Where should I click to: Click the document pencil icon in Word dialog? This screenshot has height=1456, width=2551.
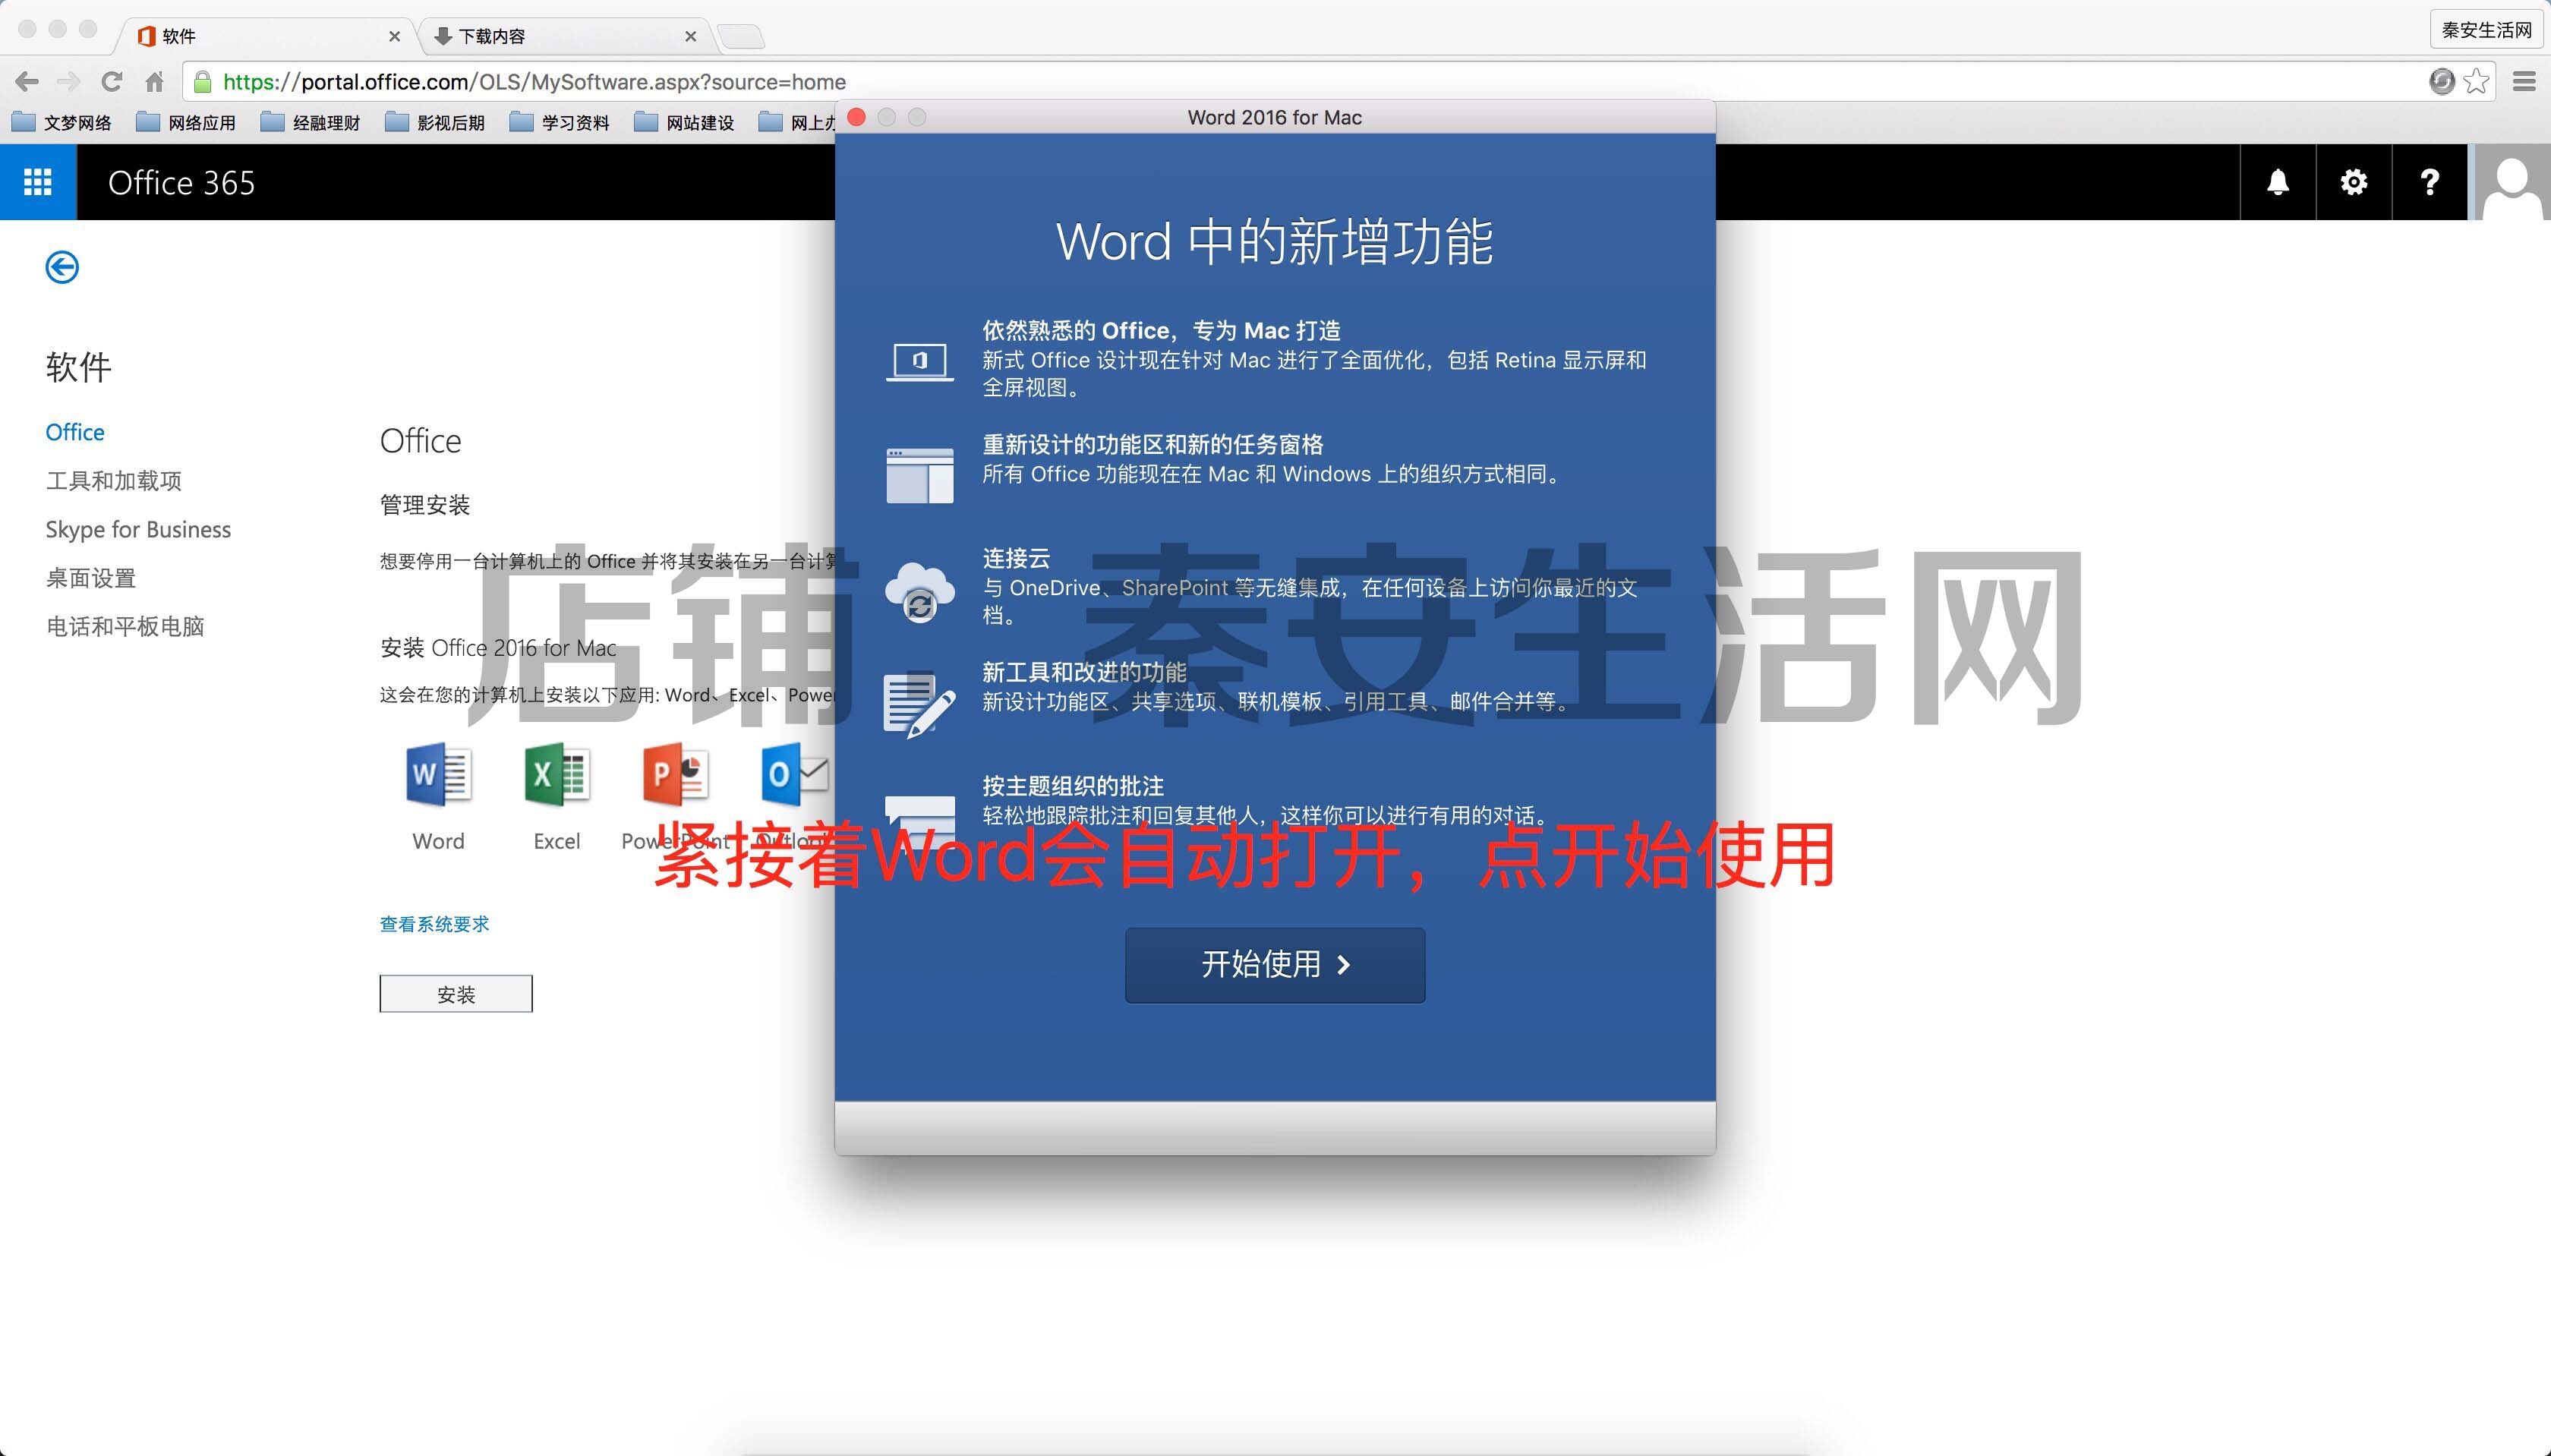tap(919, 706)
